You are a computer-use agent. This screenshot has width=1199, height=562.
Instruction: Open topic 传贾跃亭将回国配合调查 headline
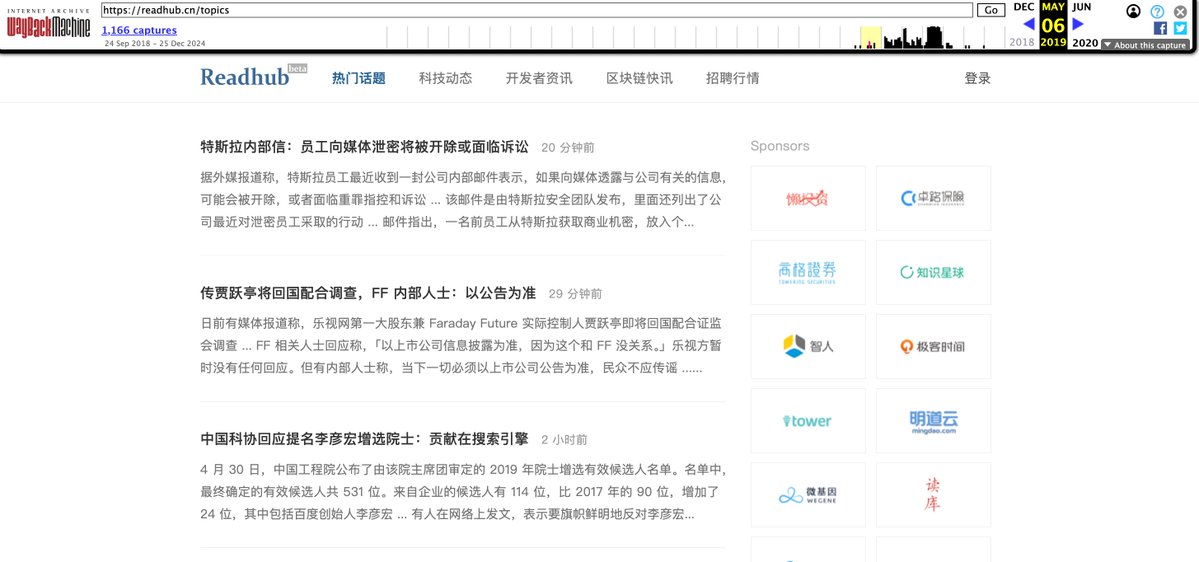coord(369,293)
